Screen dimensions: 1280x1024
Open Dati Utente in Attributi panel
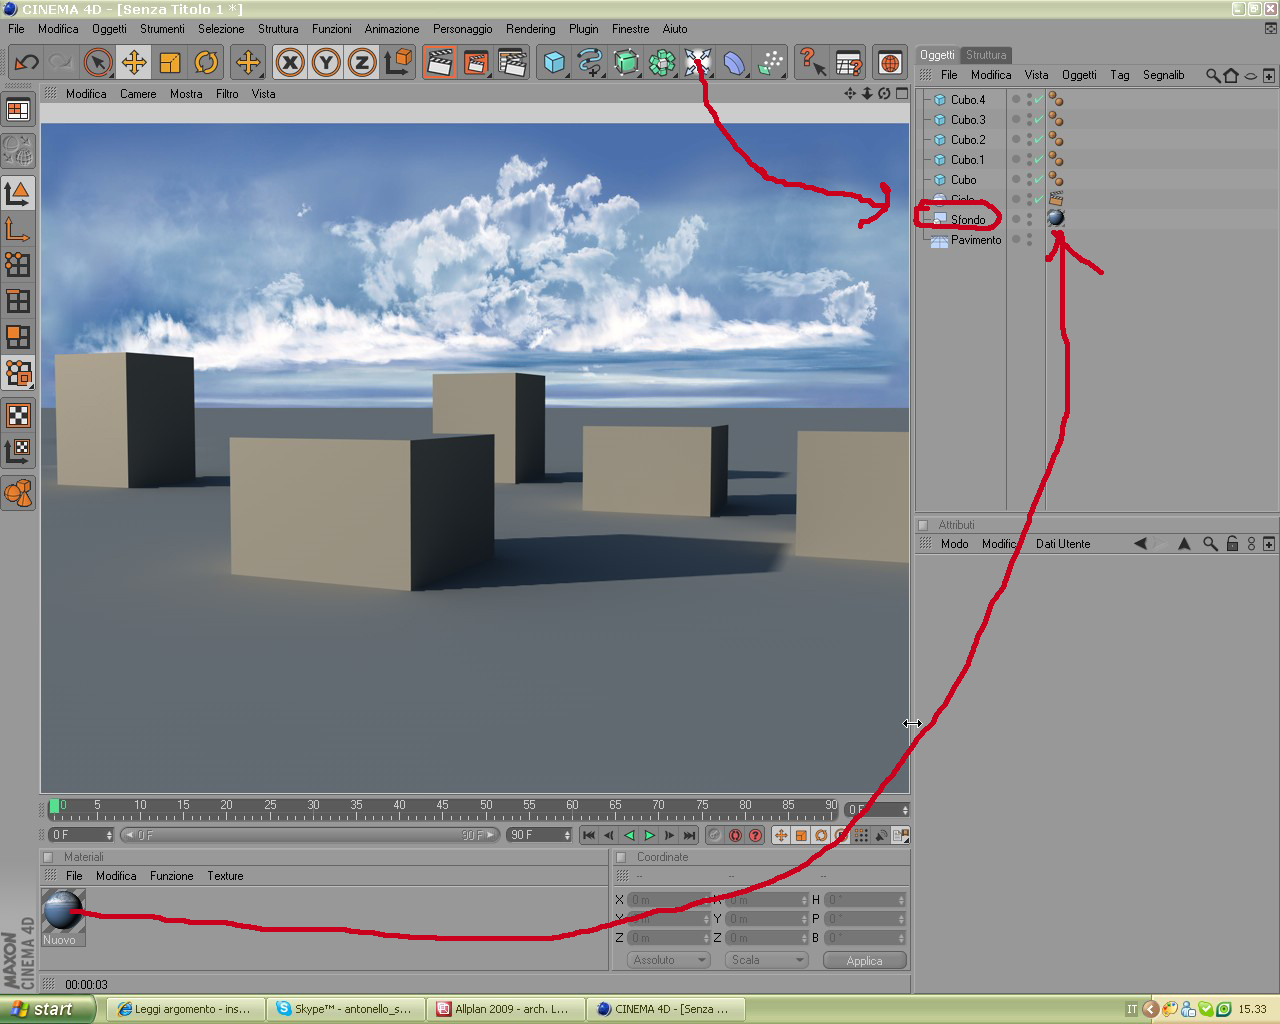1063,544
